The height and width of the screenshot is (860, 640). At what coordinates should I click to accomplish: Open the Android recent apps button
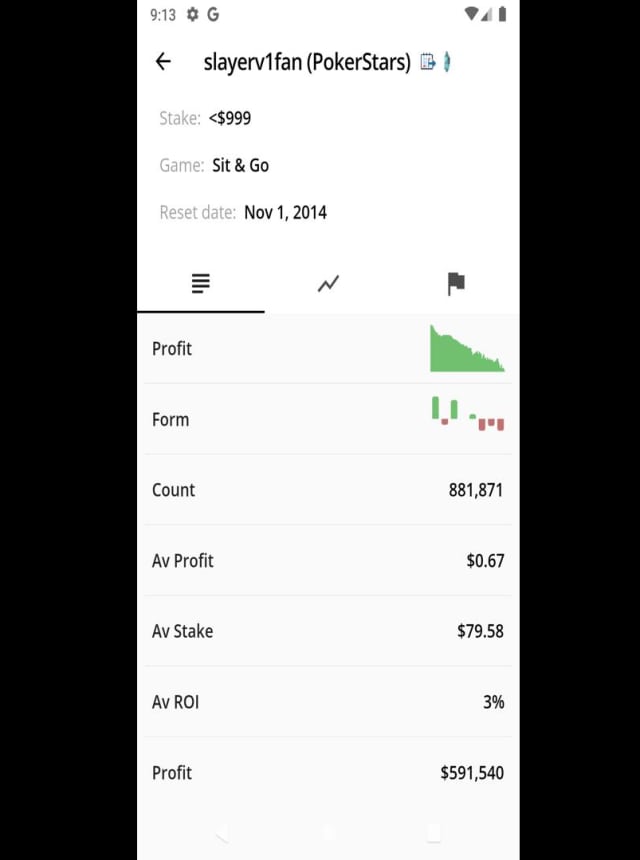coord(434,833)
